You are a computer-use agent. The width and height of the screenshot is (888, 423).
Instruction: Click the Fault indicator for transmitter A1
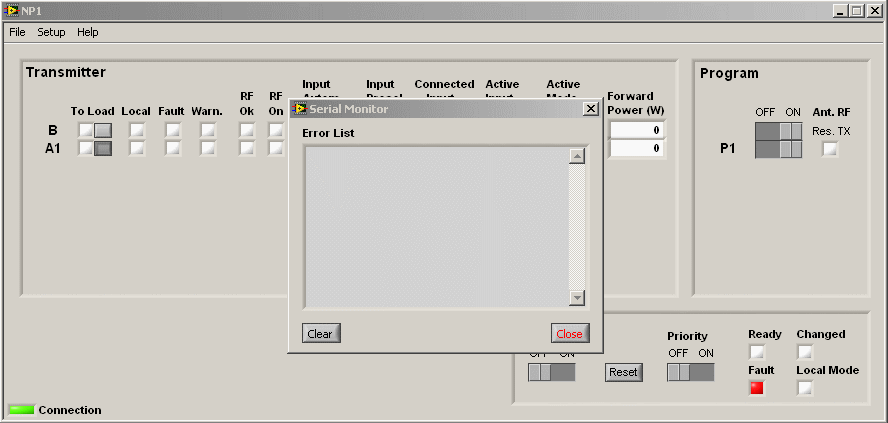173,149
